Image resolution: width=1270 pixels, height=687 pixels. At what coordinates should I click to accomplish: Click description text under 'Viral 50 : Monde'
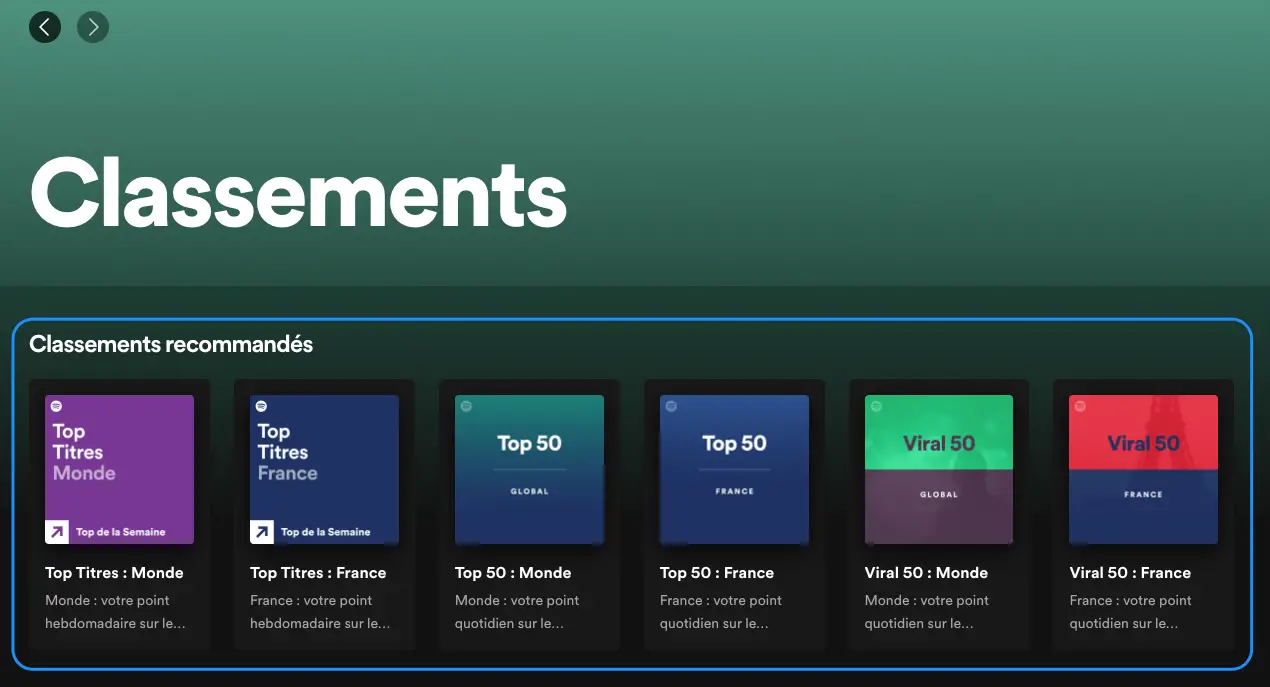[927, 612]
